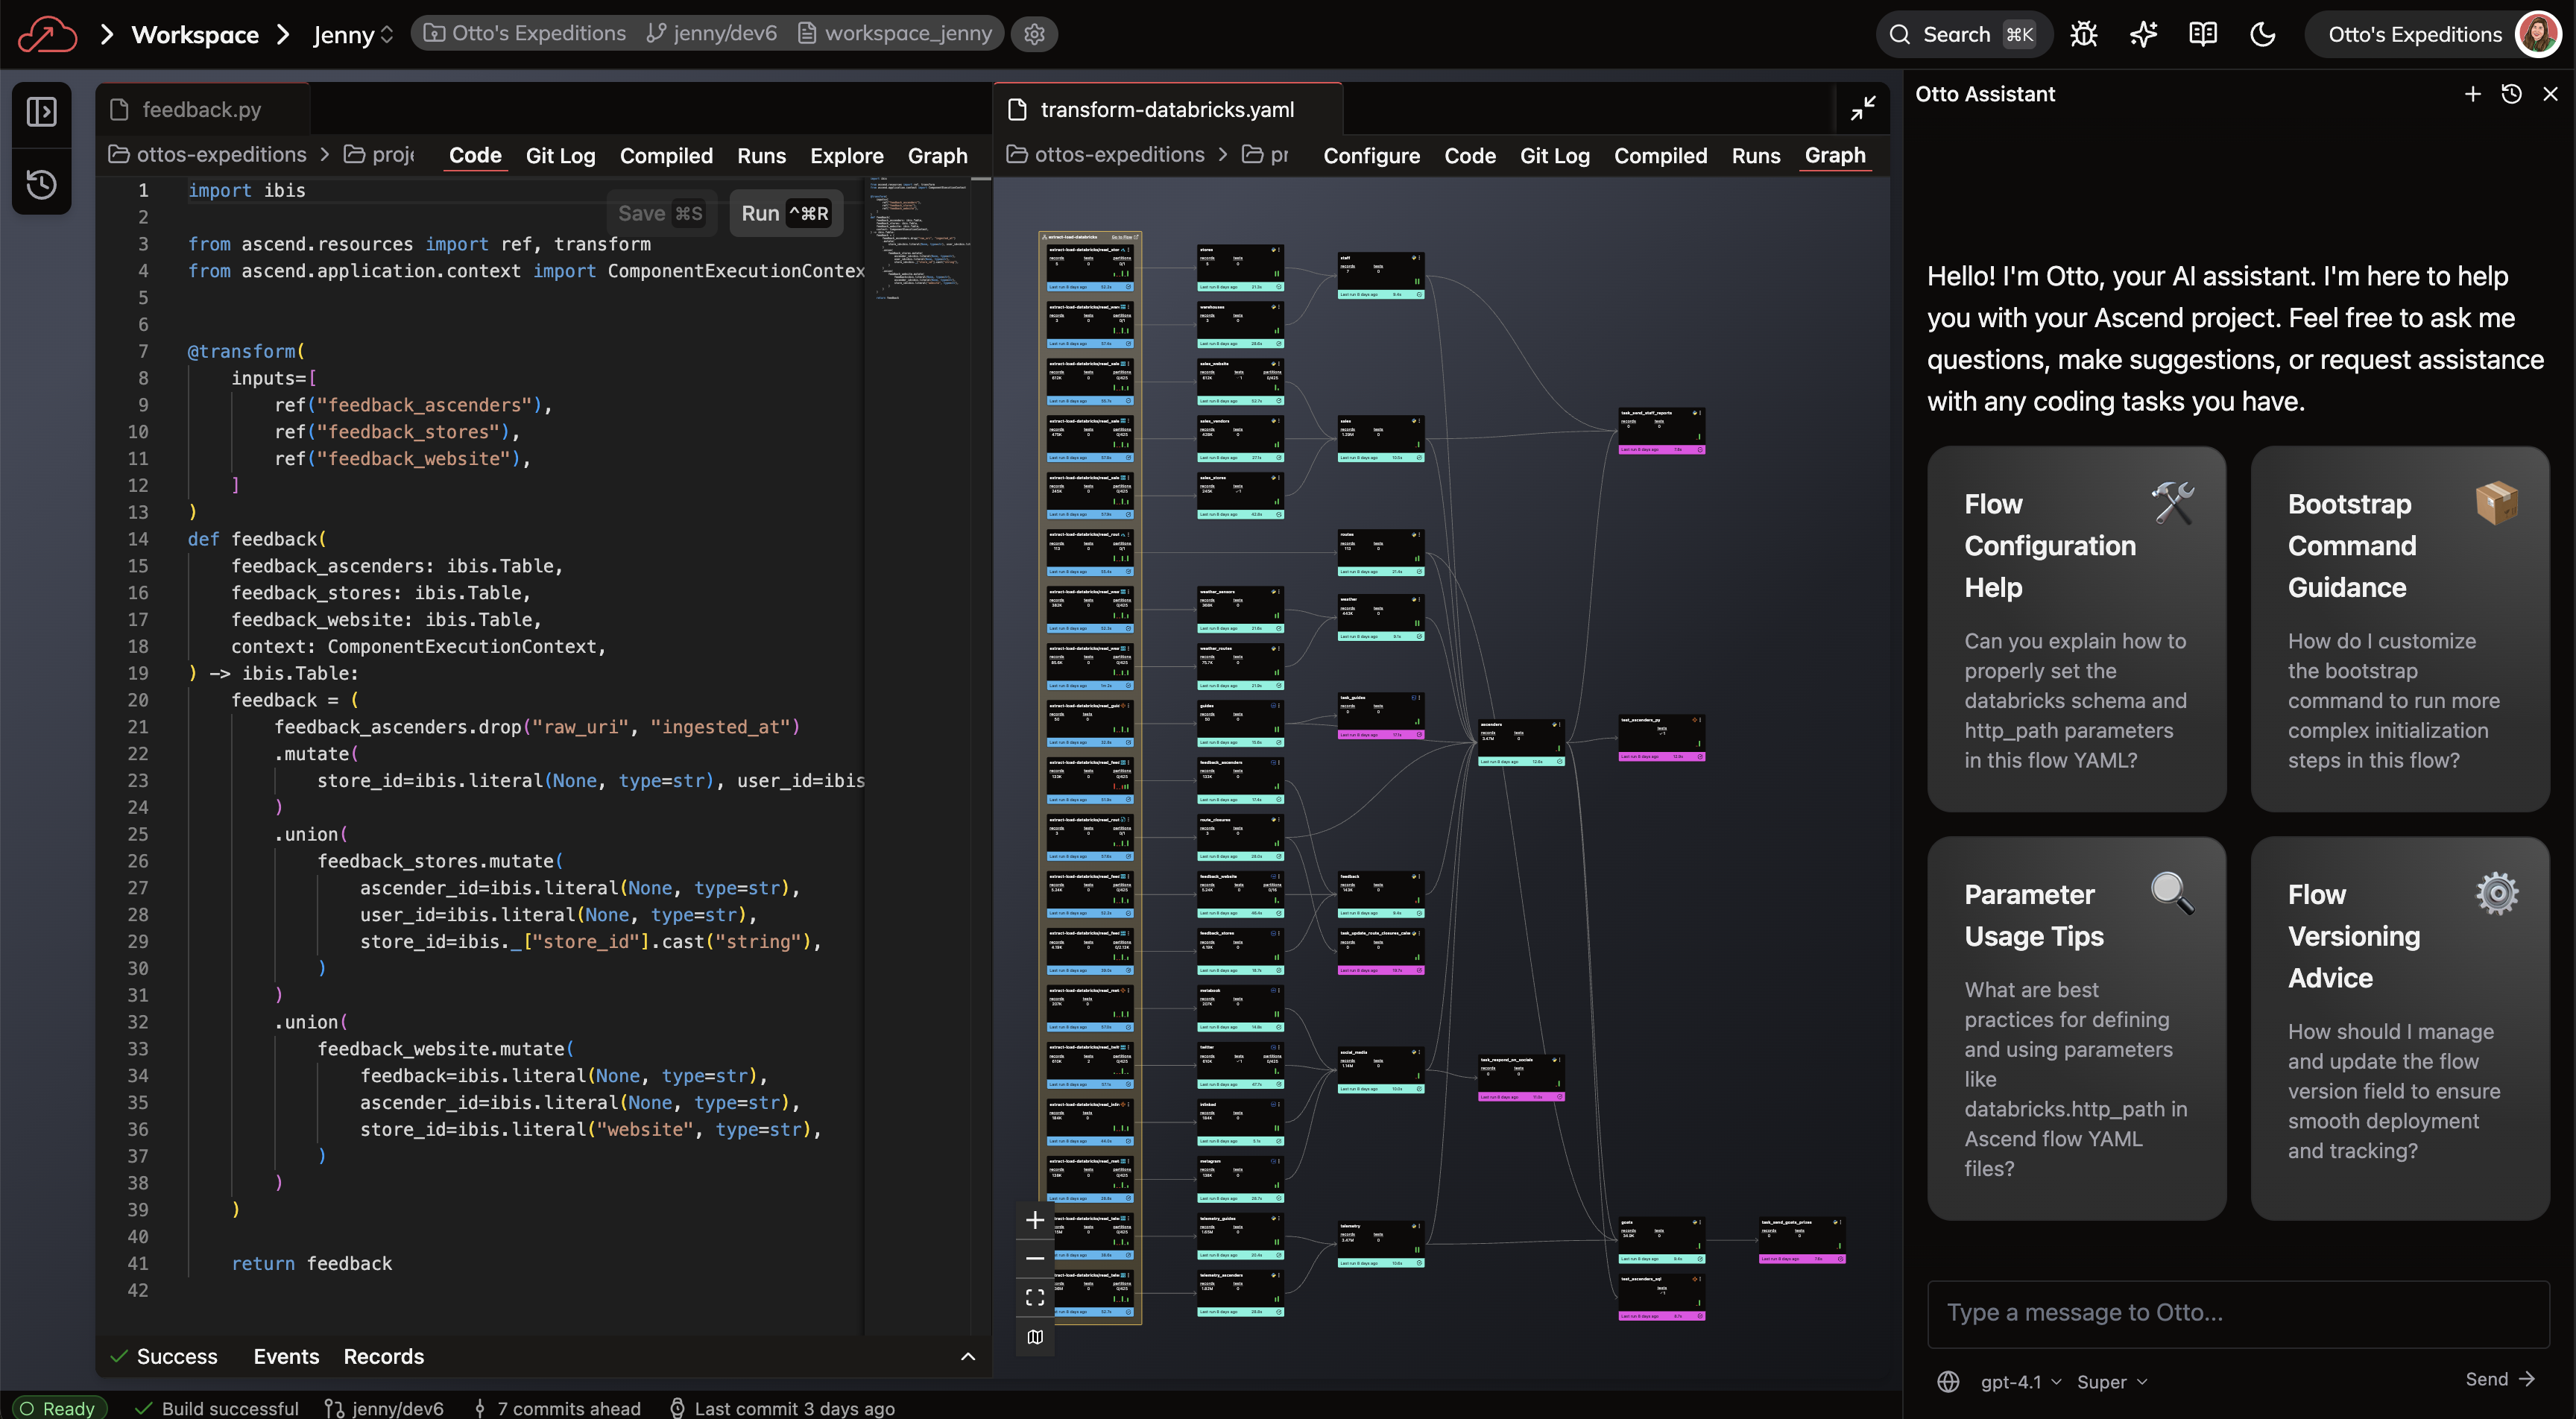Open Runs tab in yaml pane
The width and height of the screenshot is (2576, 1419).
tap(1755, 155)
